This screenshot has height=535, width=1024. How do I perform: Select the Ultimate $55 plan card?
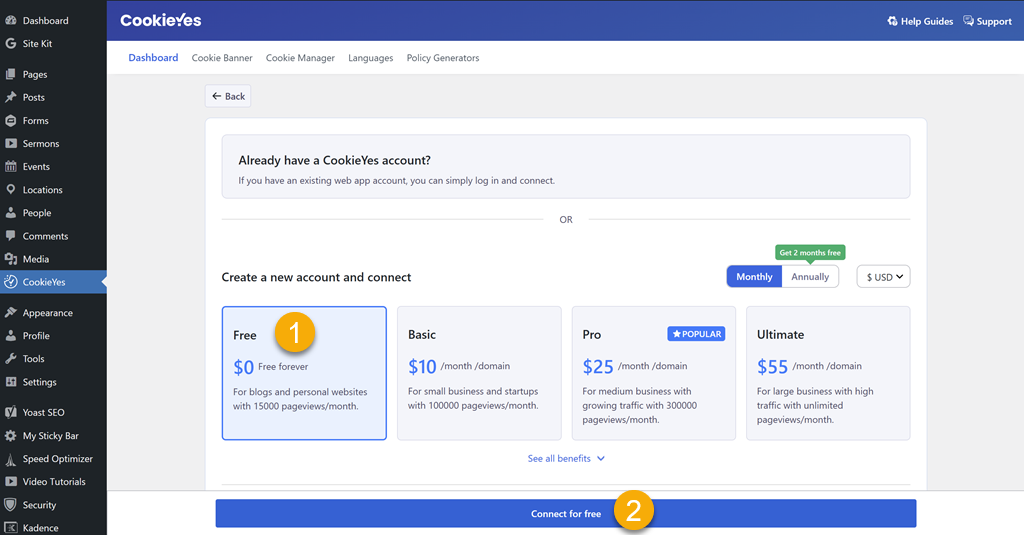click(828, 373)
